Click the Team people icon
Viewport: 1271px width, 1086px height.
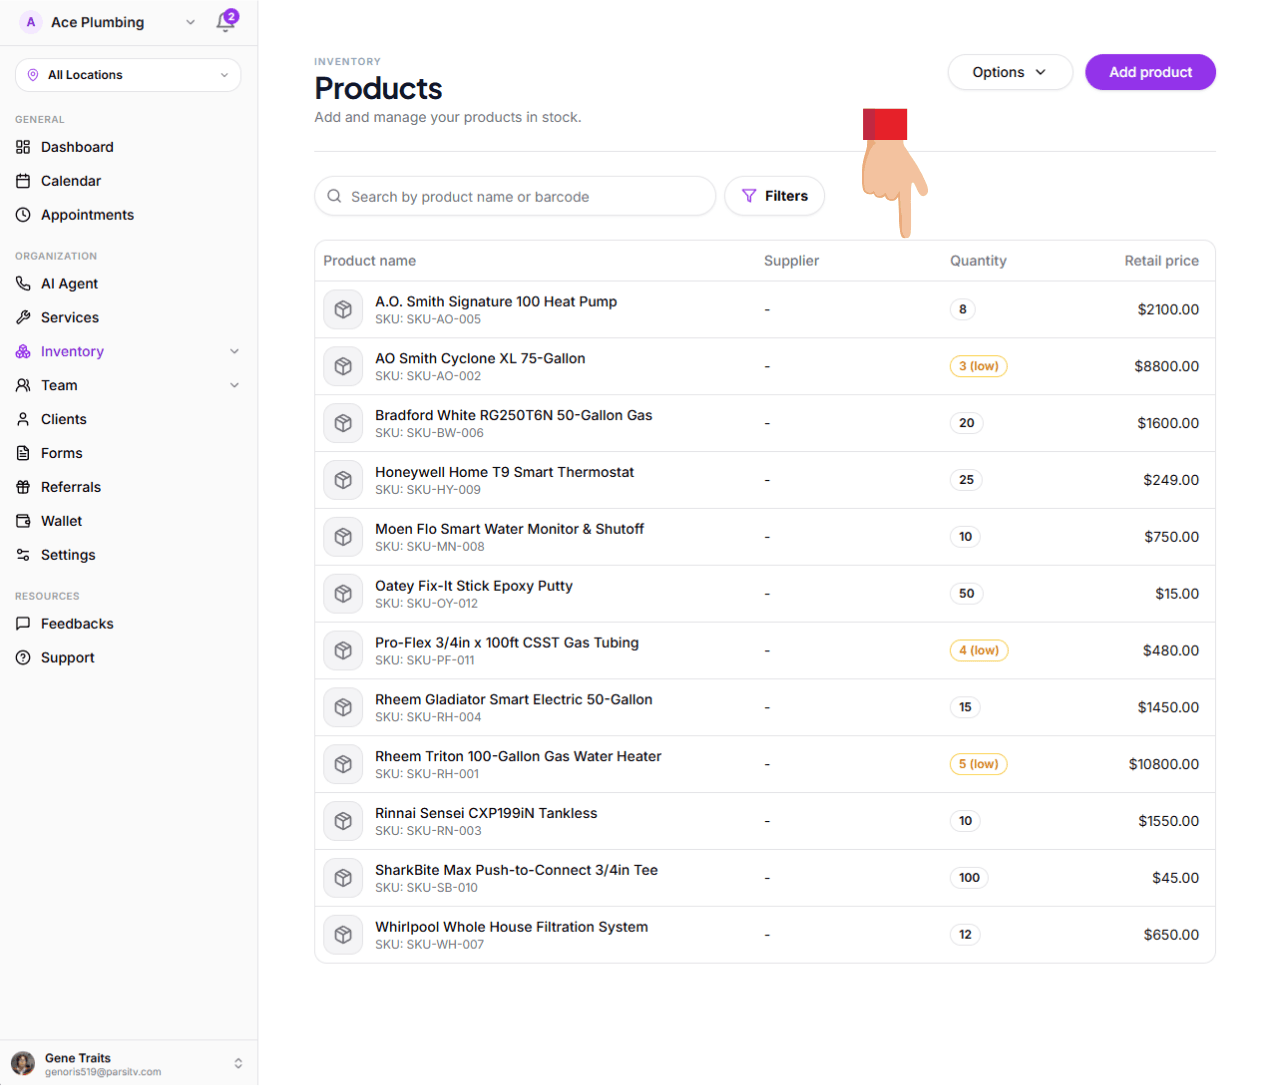(23, 386)
